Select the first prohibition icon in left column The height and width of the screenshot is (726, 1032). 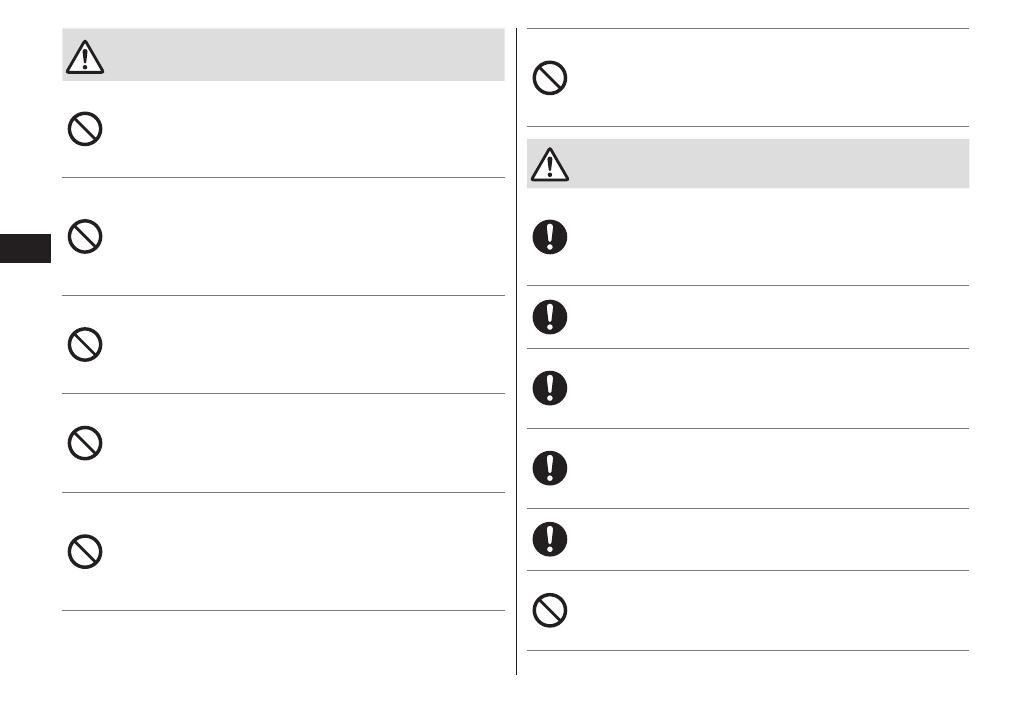(85, 129)
